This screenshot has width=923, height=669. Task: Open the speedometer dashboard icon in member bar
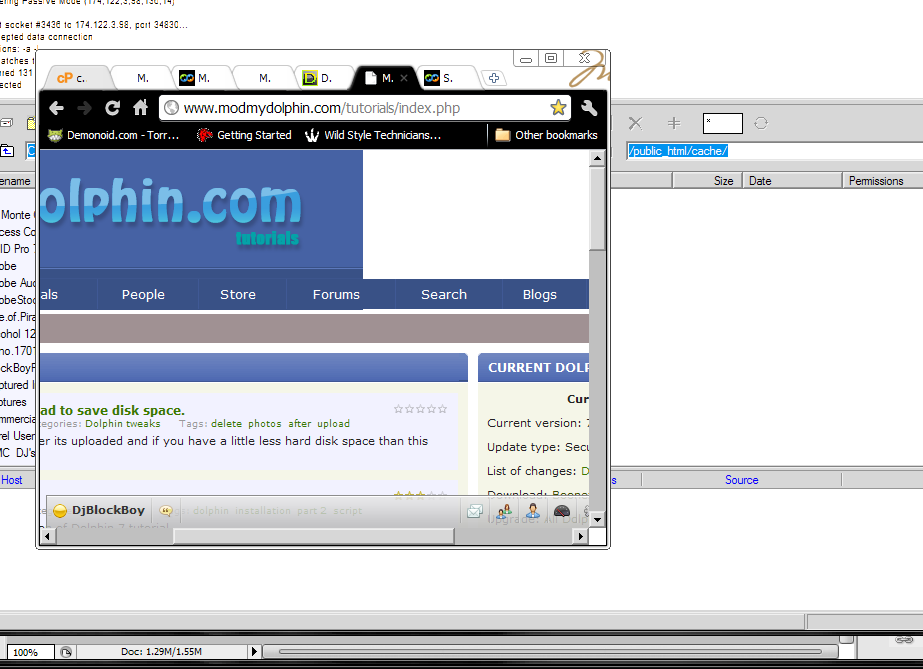562,511
